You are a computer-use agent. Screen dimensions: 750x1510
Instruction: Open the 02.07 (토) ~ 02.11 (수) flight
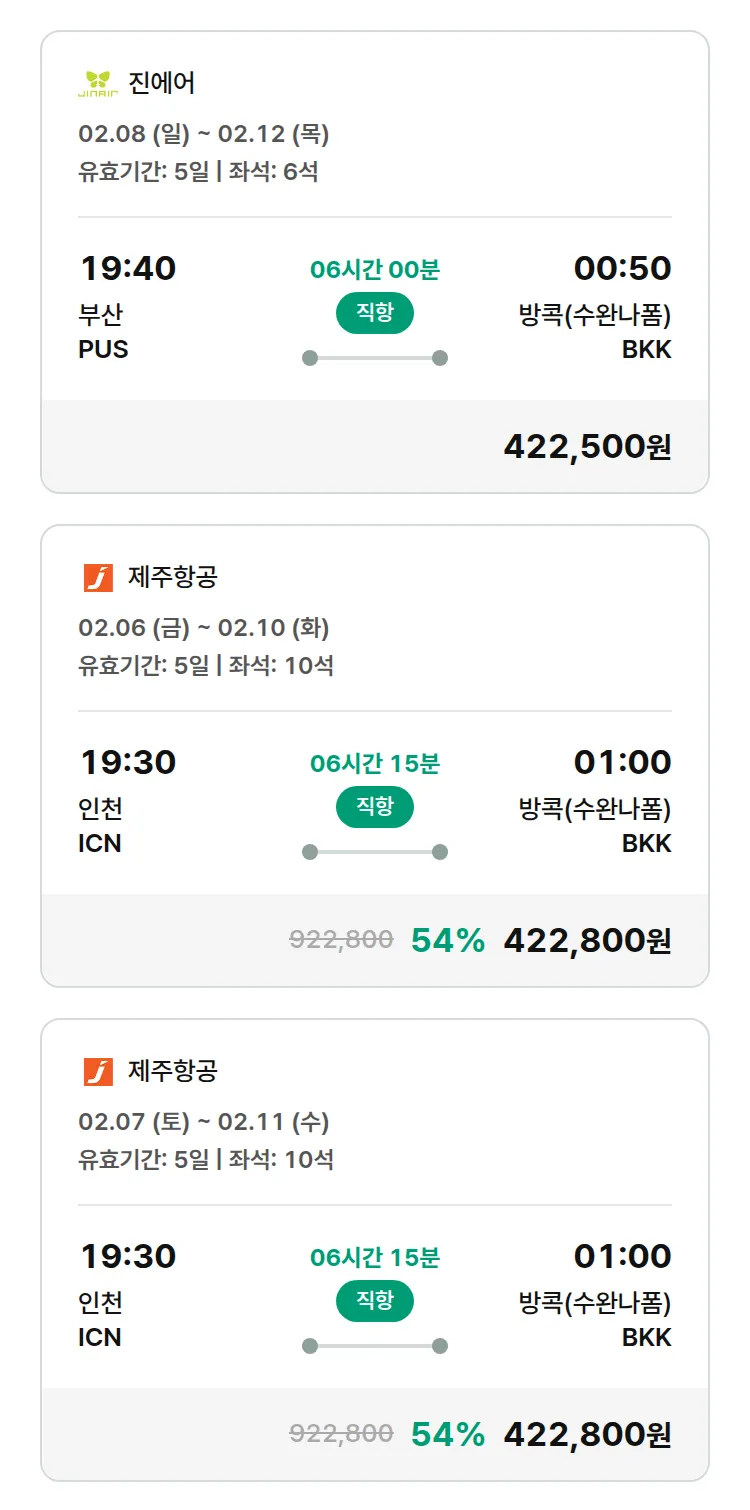click(204, 1122)
